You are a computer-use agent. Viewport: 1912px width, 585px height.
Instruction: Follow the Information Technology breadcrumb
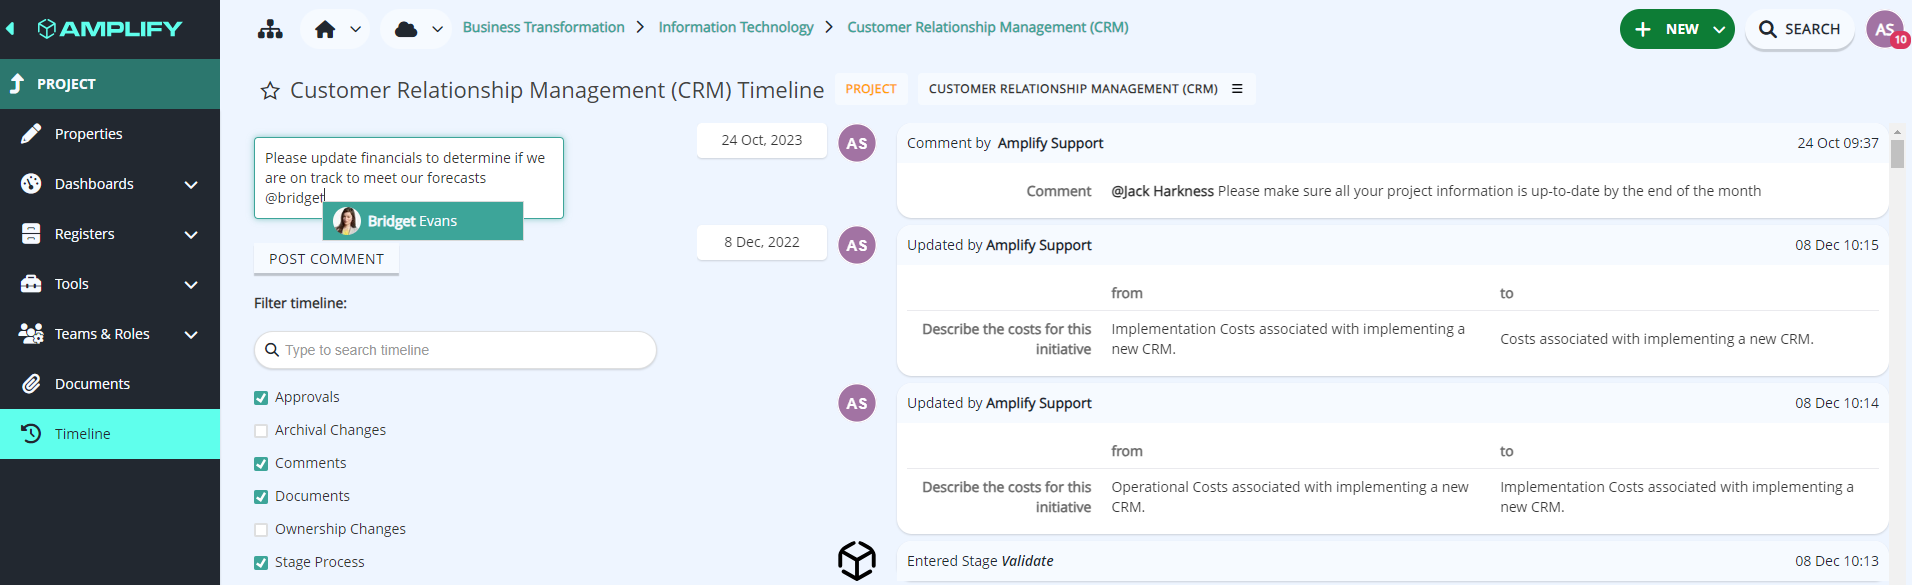tap(736, 27)
